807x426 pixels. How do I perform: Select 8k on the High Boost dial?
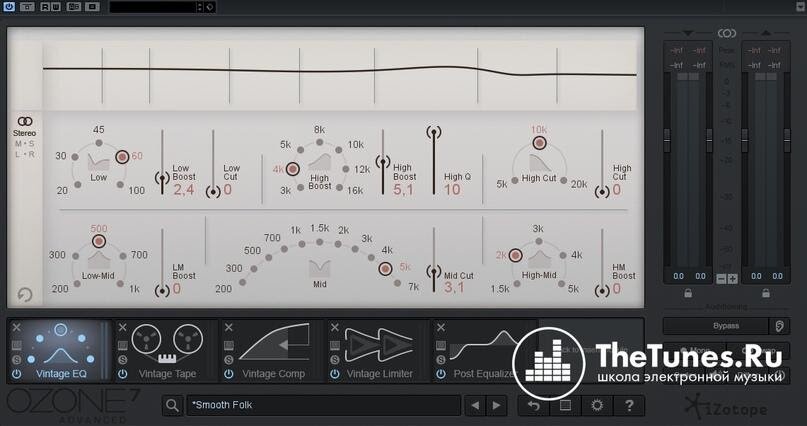point(320,142)
